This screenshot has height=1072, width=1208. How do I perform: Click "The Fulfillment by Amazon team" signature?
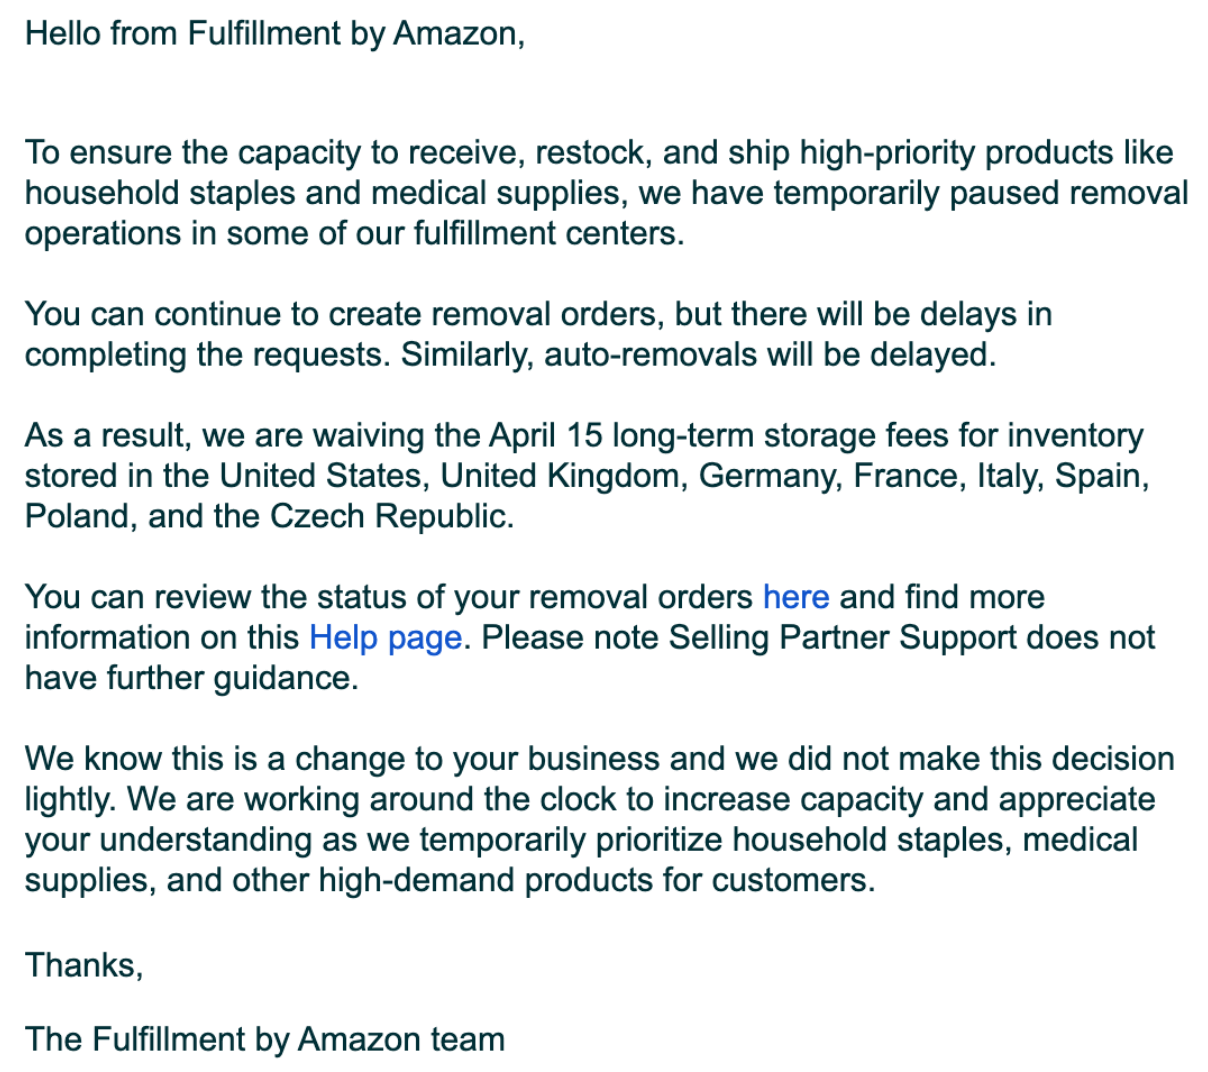click(x=265, y=1040)
